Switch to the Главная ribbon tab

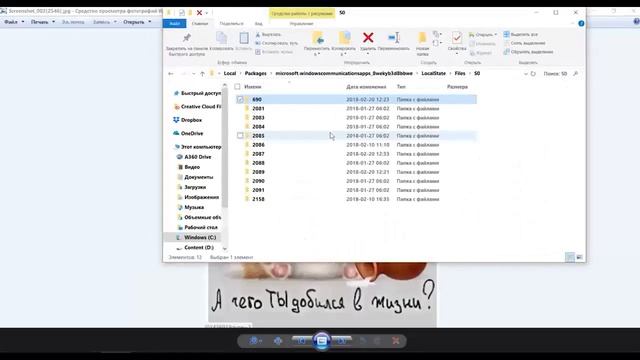[200, 24]
